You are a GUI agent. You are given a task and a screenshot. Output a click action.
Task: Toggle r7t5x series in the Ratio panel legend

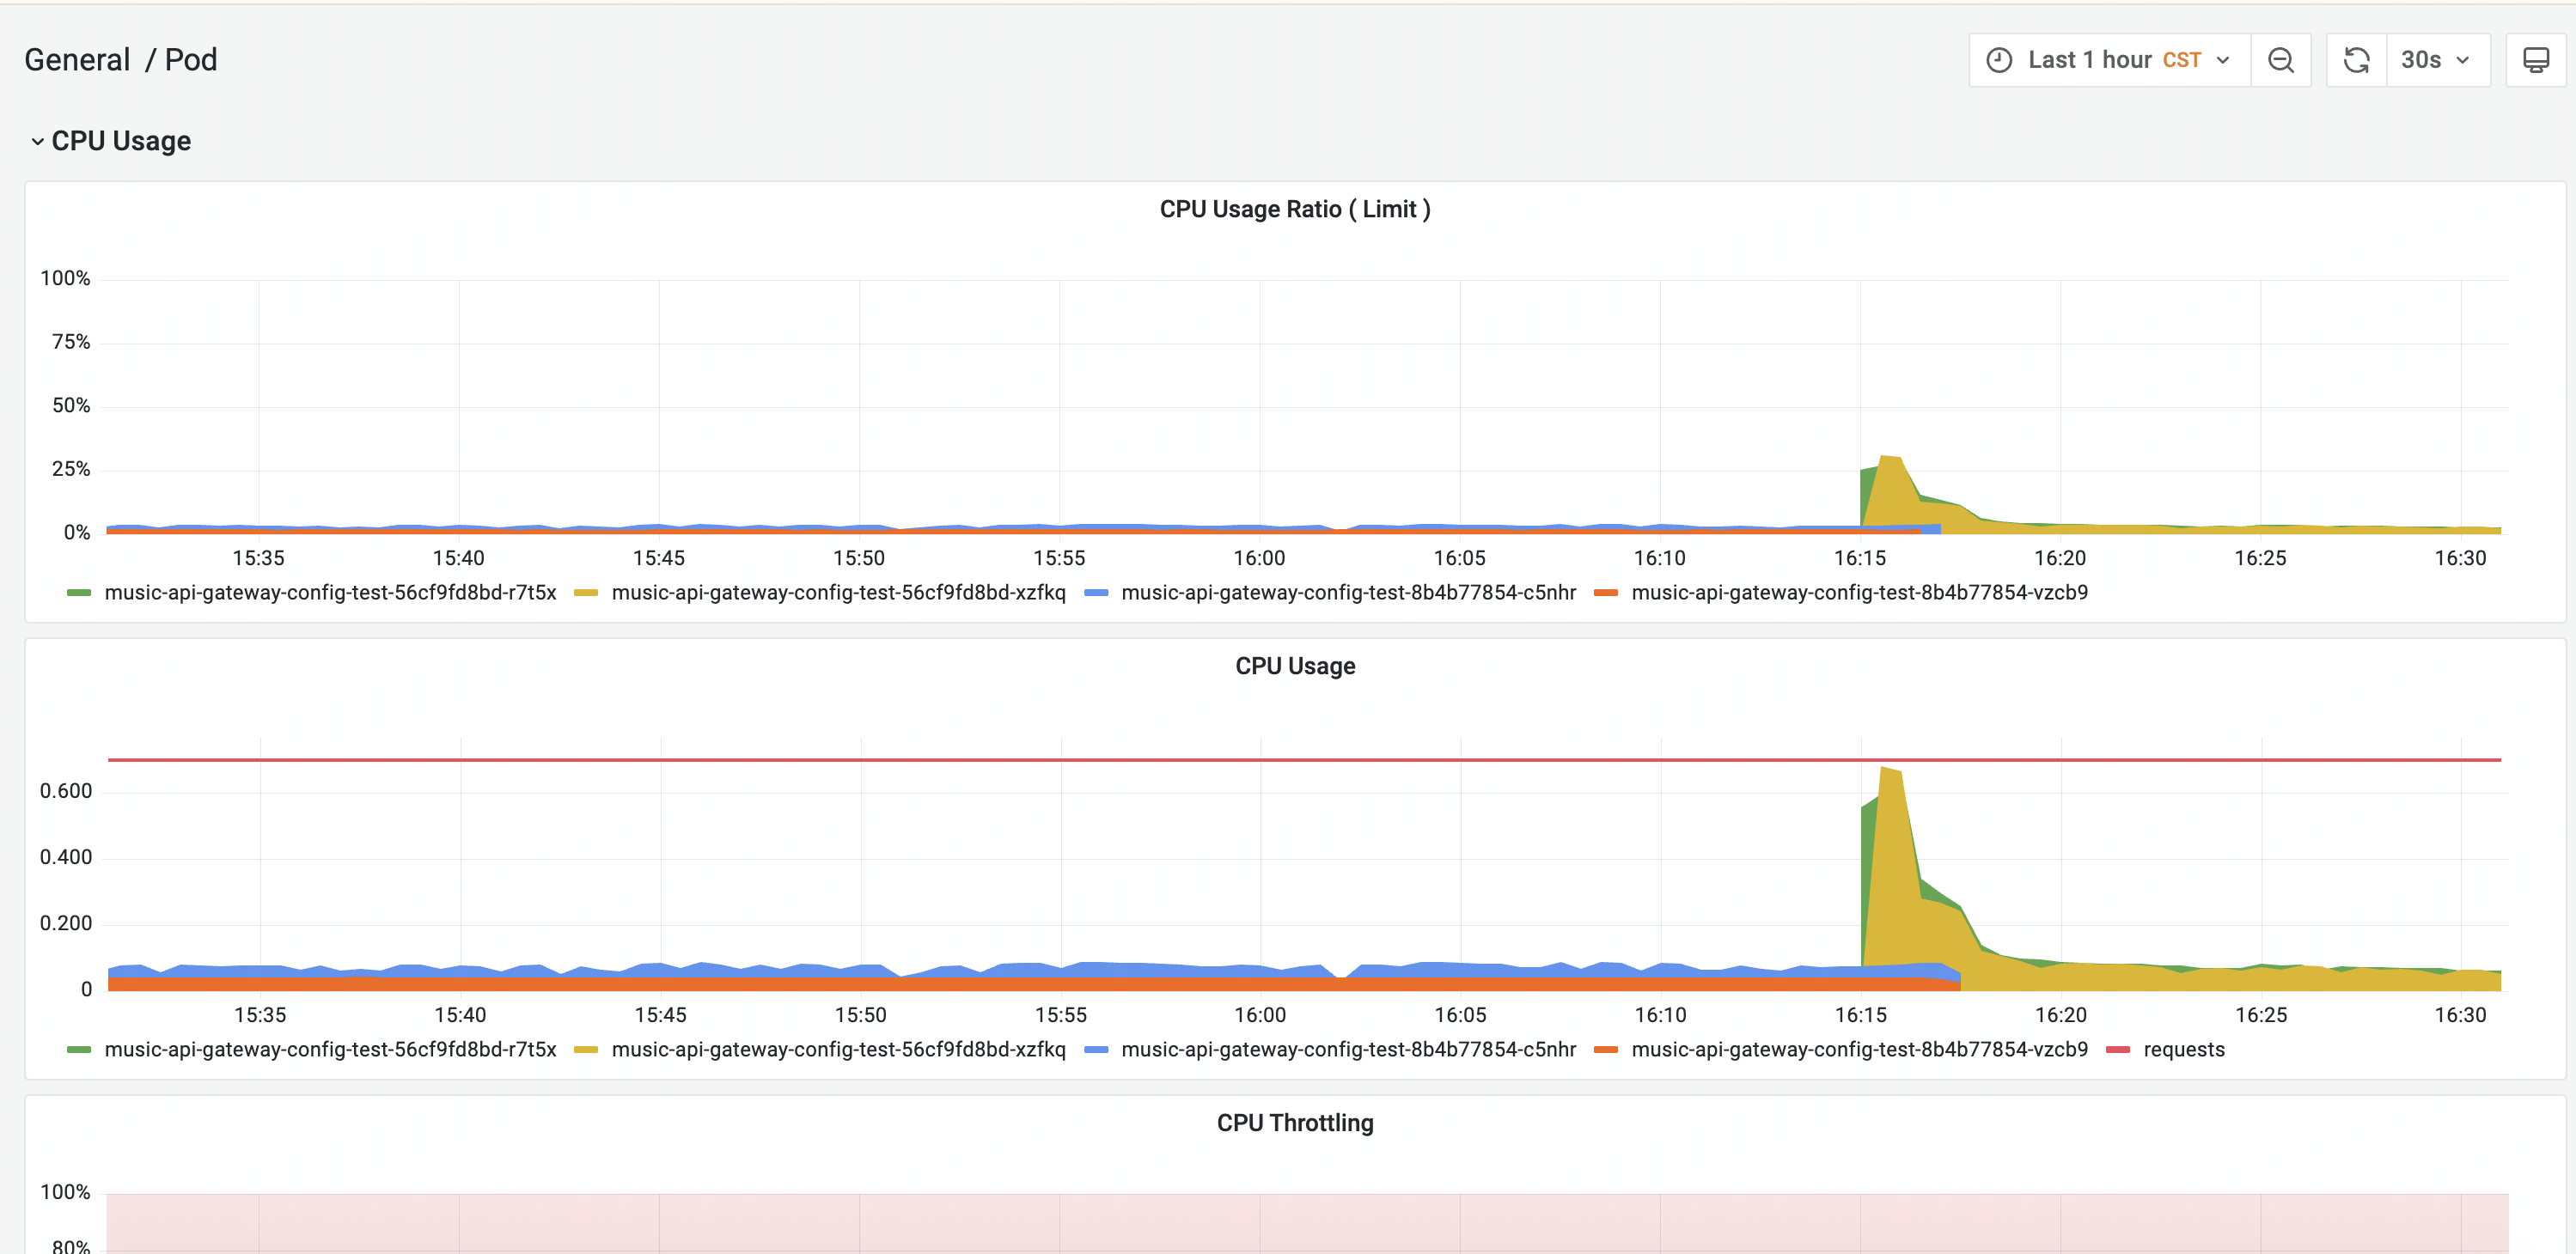[x=330, y=593]
